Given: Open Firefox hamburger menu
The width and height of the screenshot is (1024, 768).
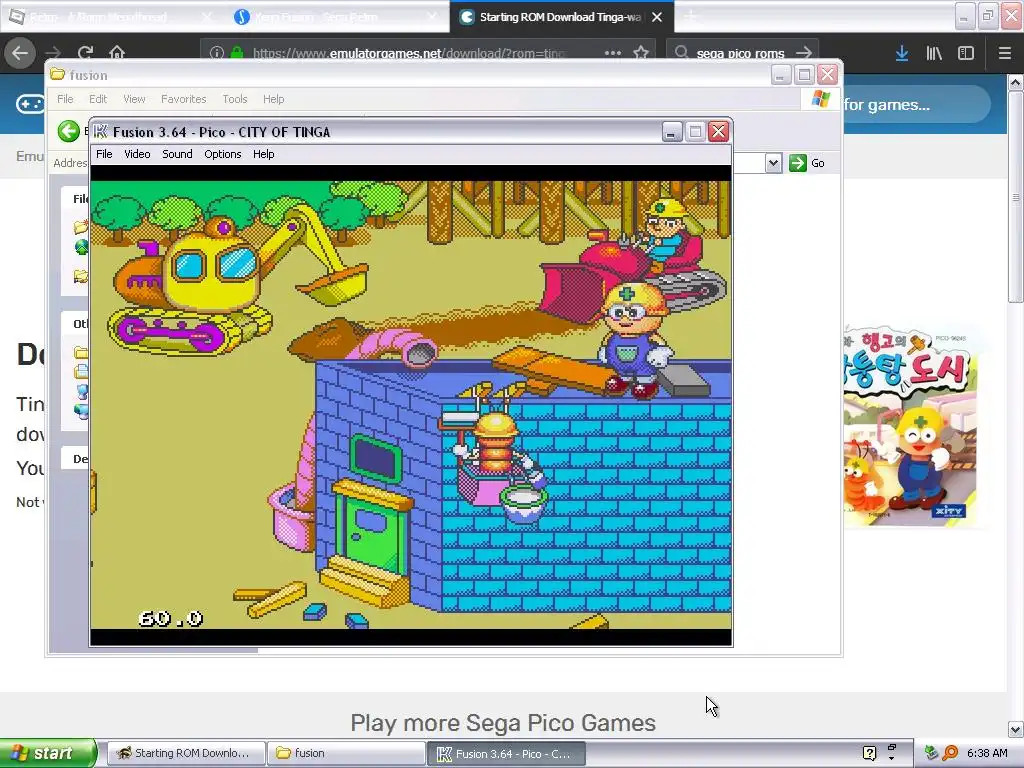Looking at the screenshot, I should (x=1005, y=53).
